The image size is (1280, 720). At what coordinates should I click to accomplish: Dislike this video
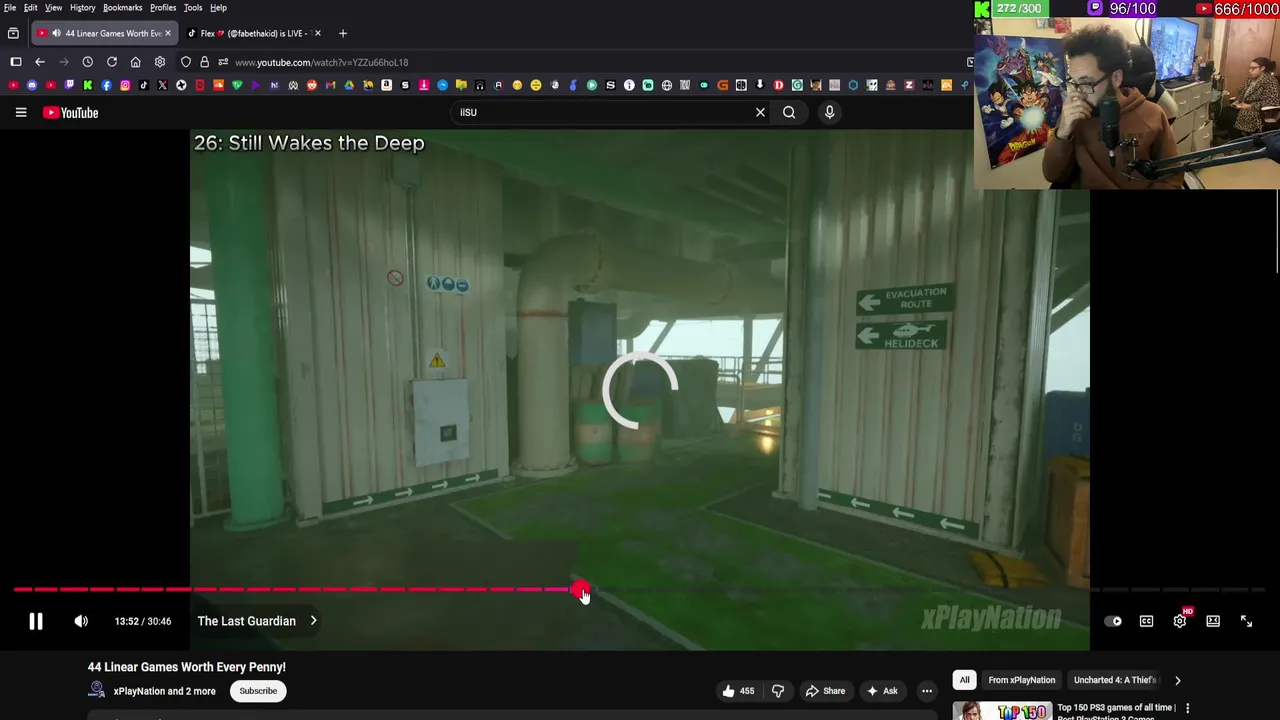point(778,691)
